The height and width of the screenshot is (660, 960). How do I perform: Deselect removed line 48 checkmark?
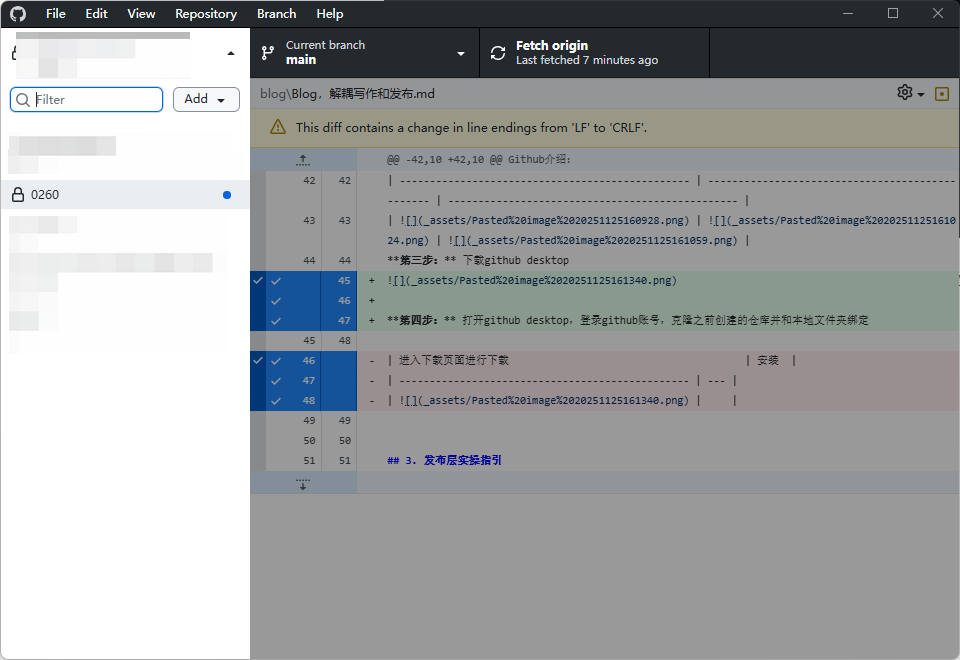tap(276, 401)
